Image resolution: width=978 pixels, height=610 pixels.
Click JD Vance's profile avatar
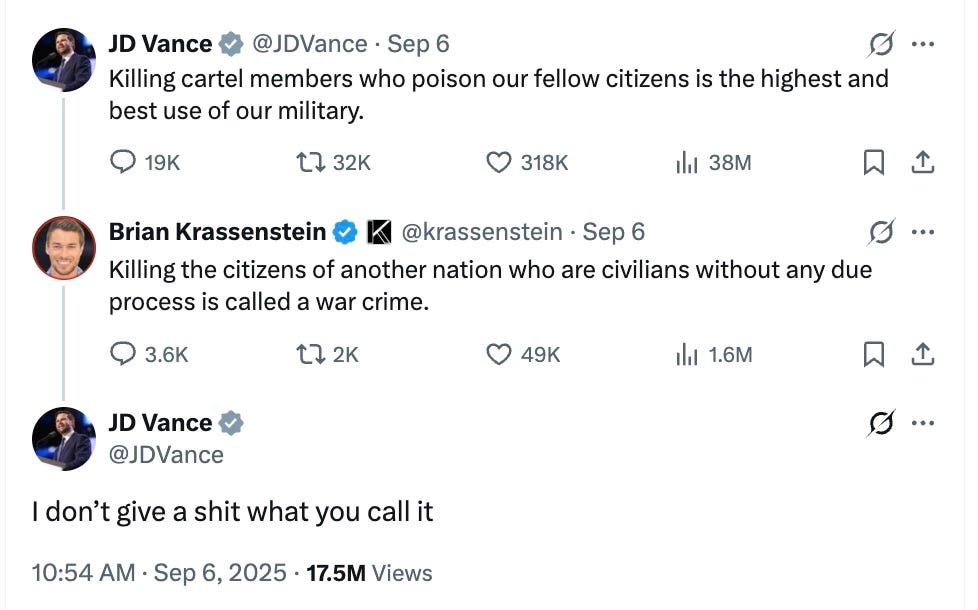64,60
